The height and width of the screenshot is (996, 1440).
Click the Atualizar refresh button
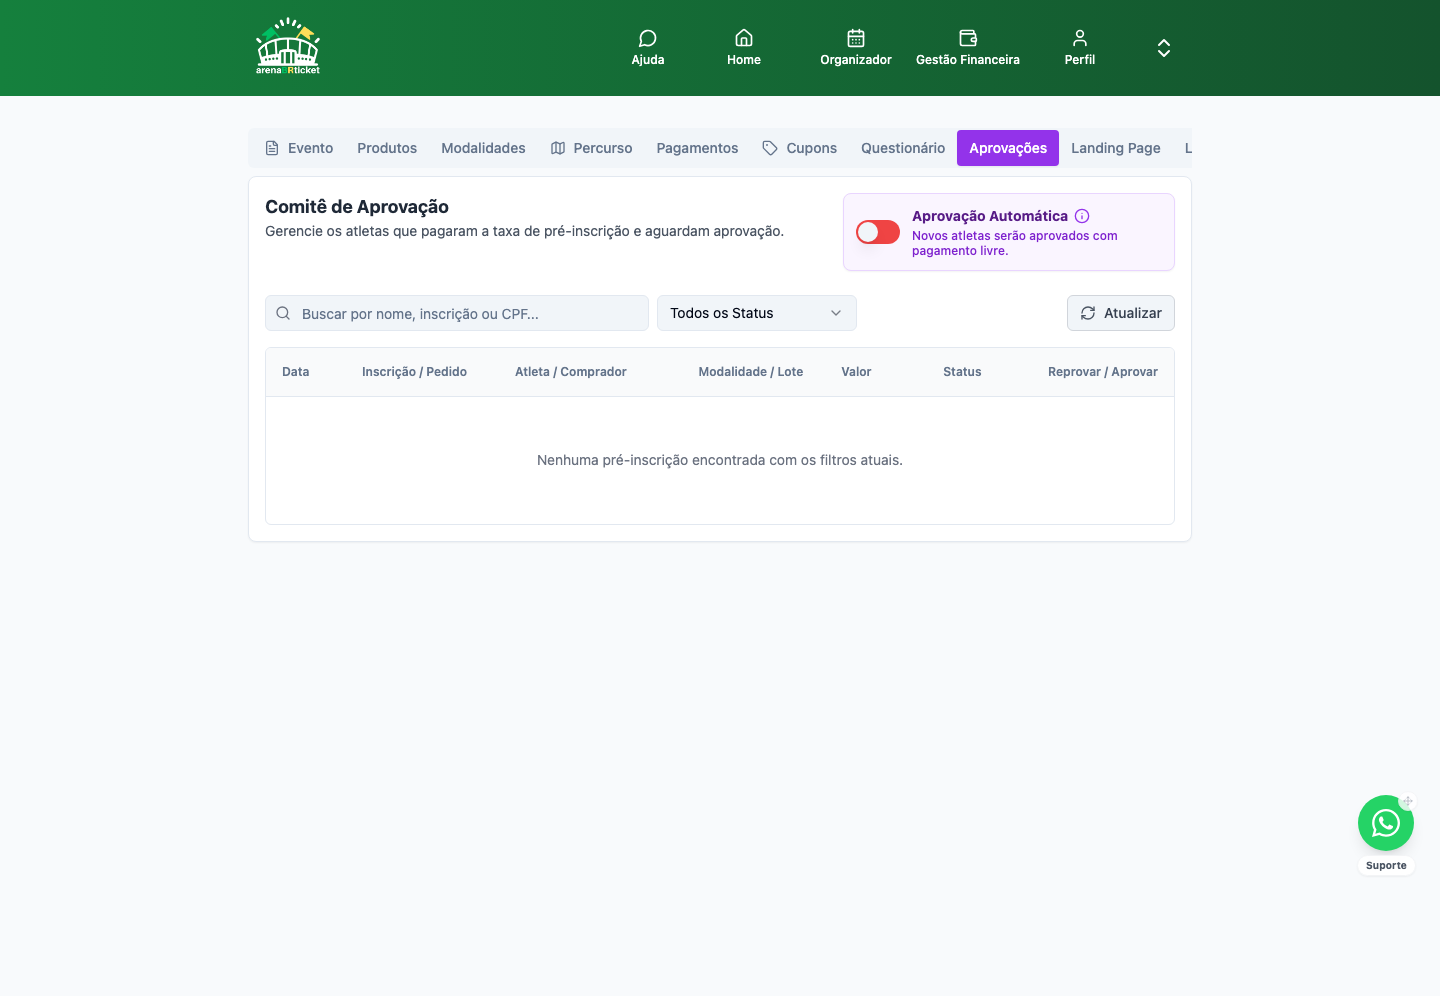click(x=1121, y=313)
